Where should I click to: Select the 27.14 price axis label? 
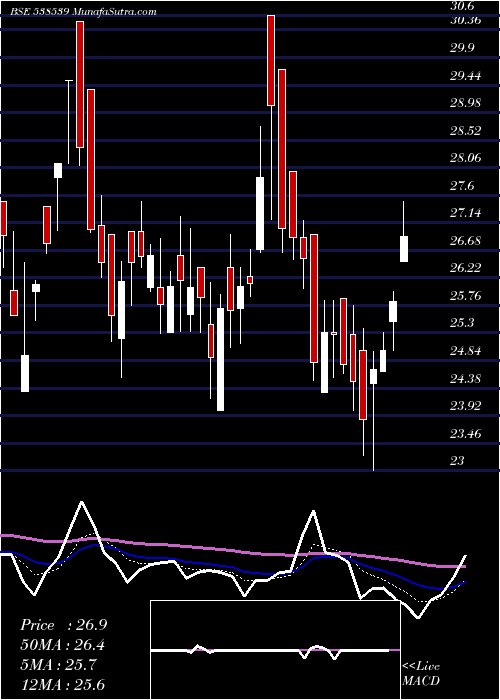pyautogui.click(x=466, y=213)
